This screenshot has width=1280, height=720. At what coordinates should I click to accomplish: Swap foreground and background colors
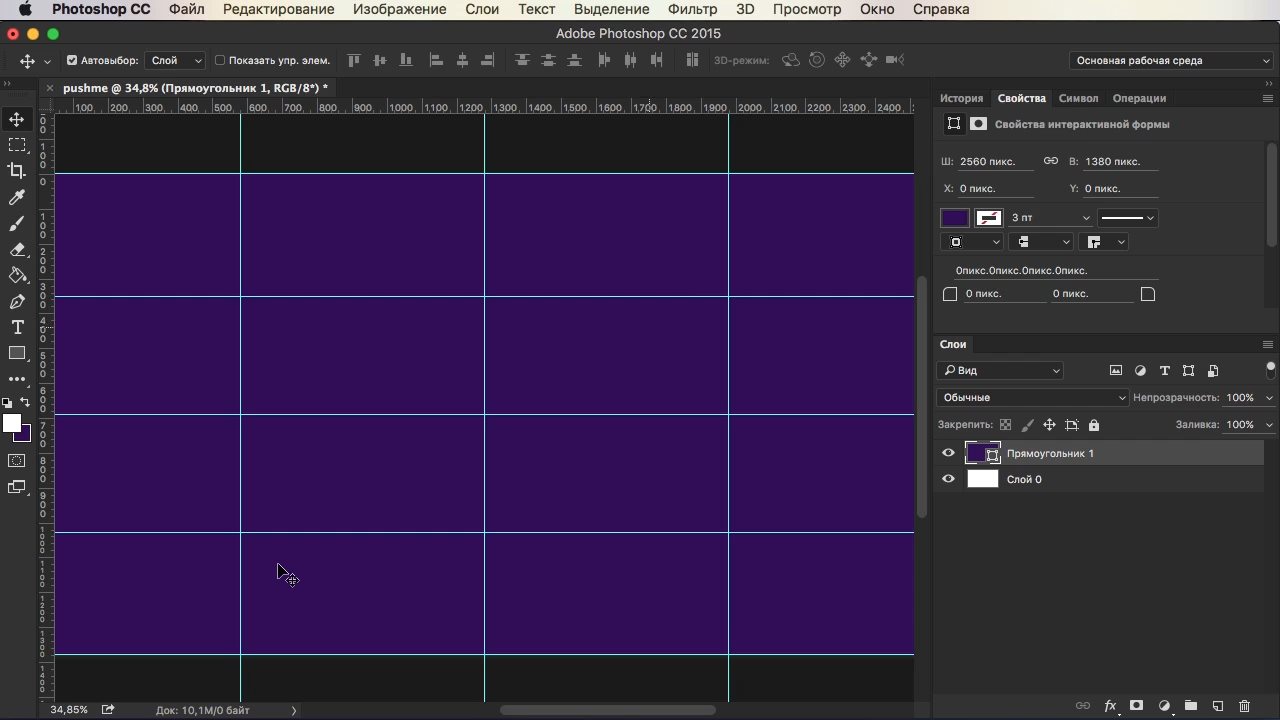point(25,403)
